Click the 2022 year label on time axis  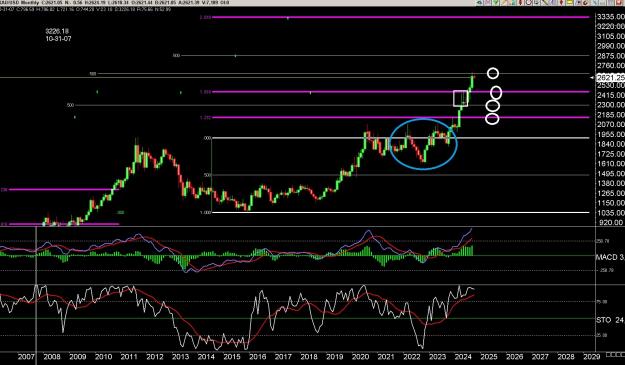[412, 357]
